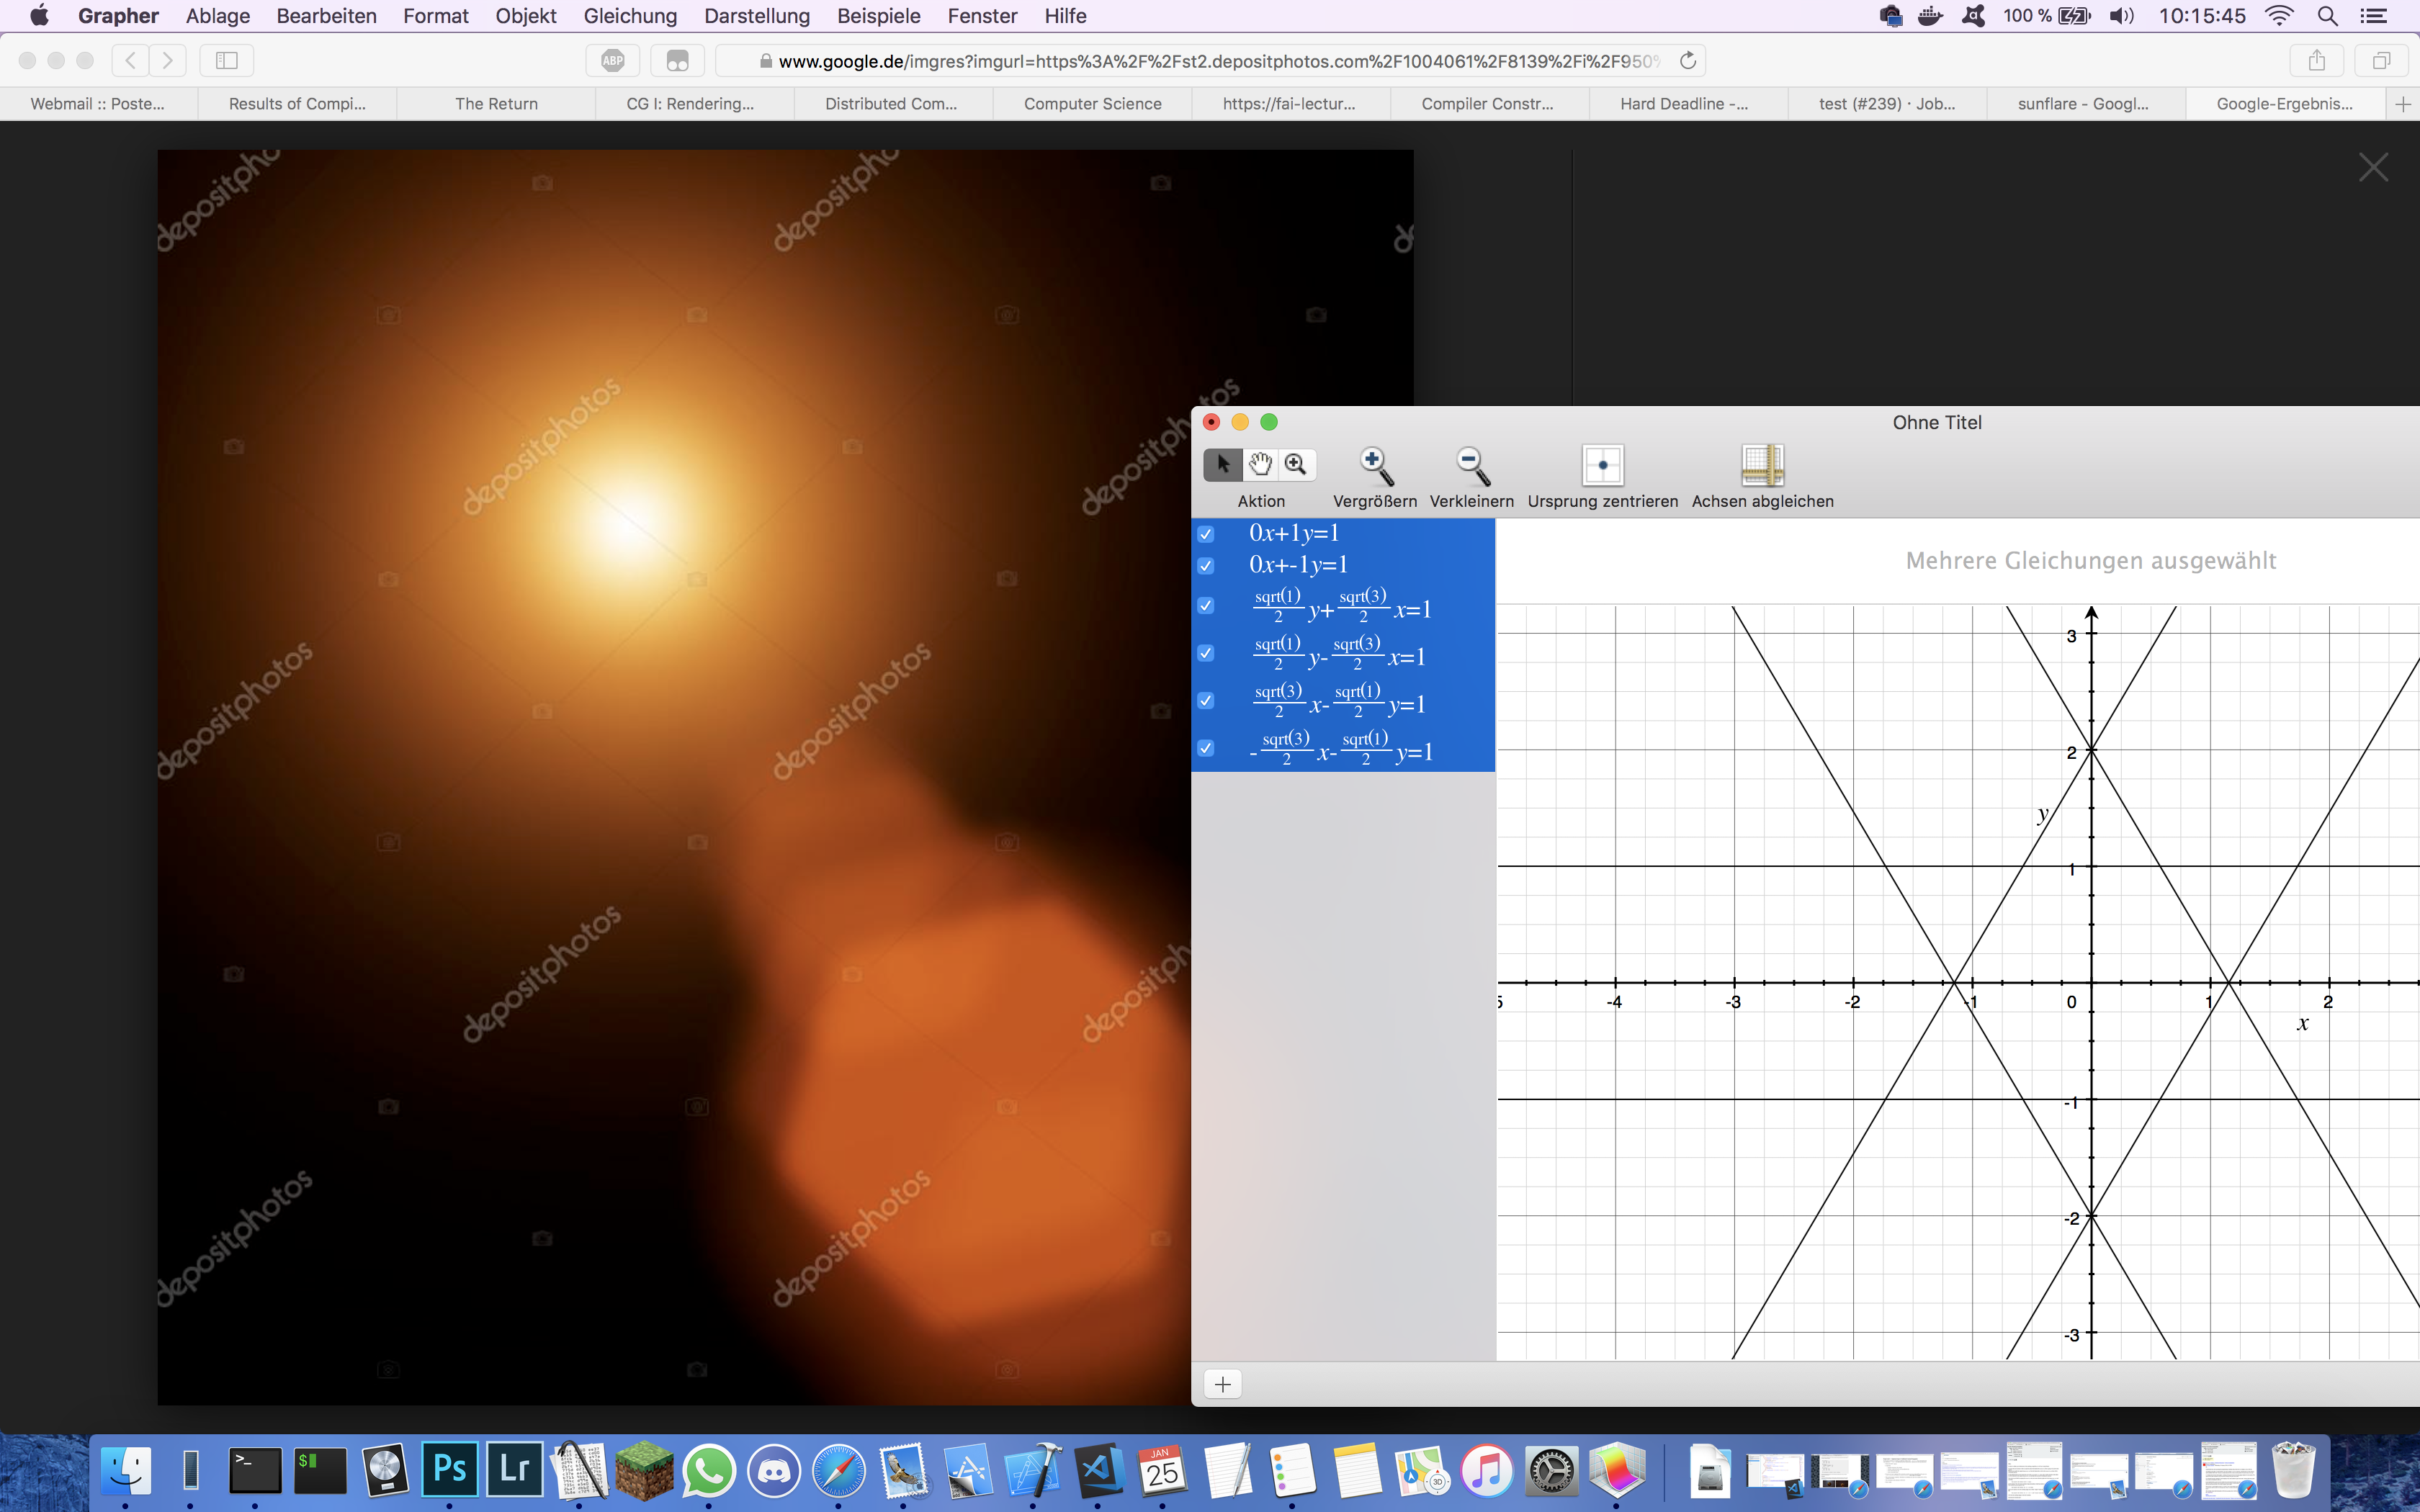Open WhatsApp from the Dock
This screenshot has height=1512, width=2420.
coord(709,1470)
